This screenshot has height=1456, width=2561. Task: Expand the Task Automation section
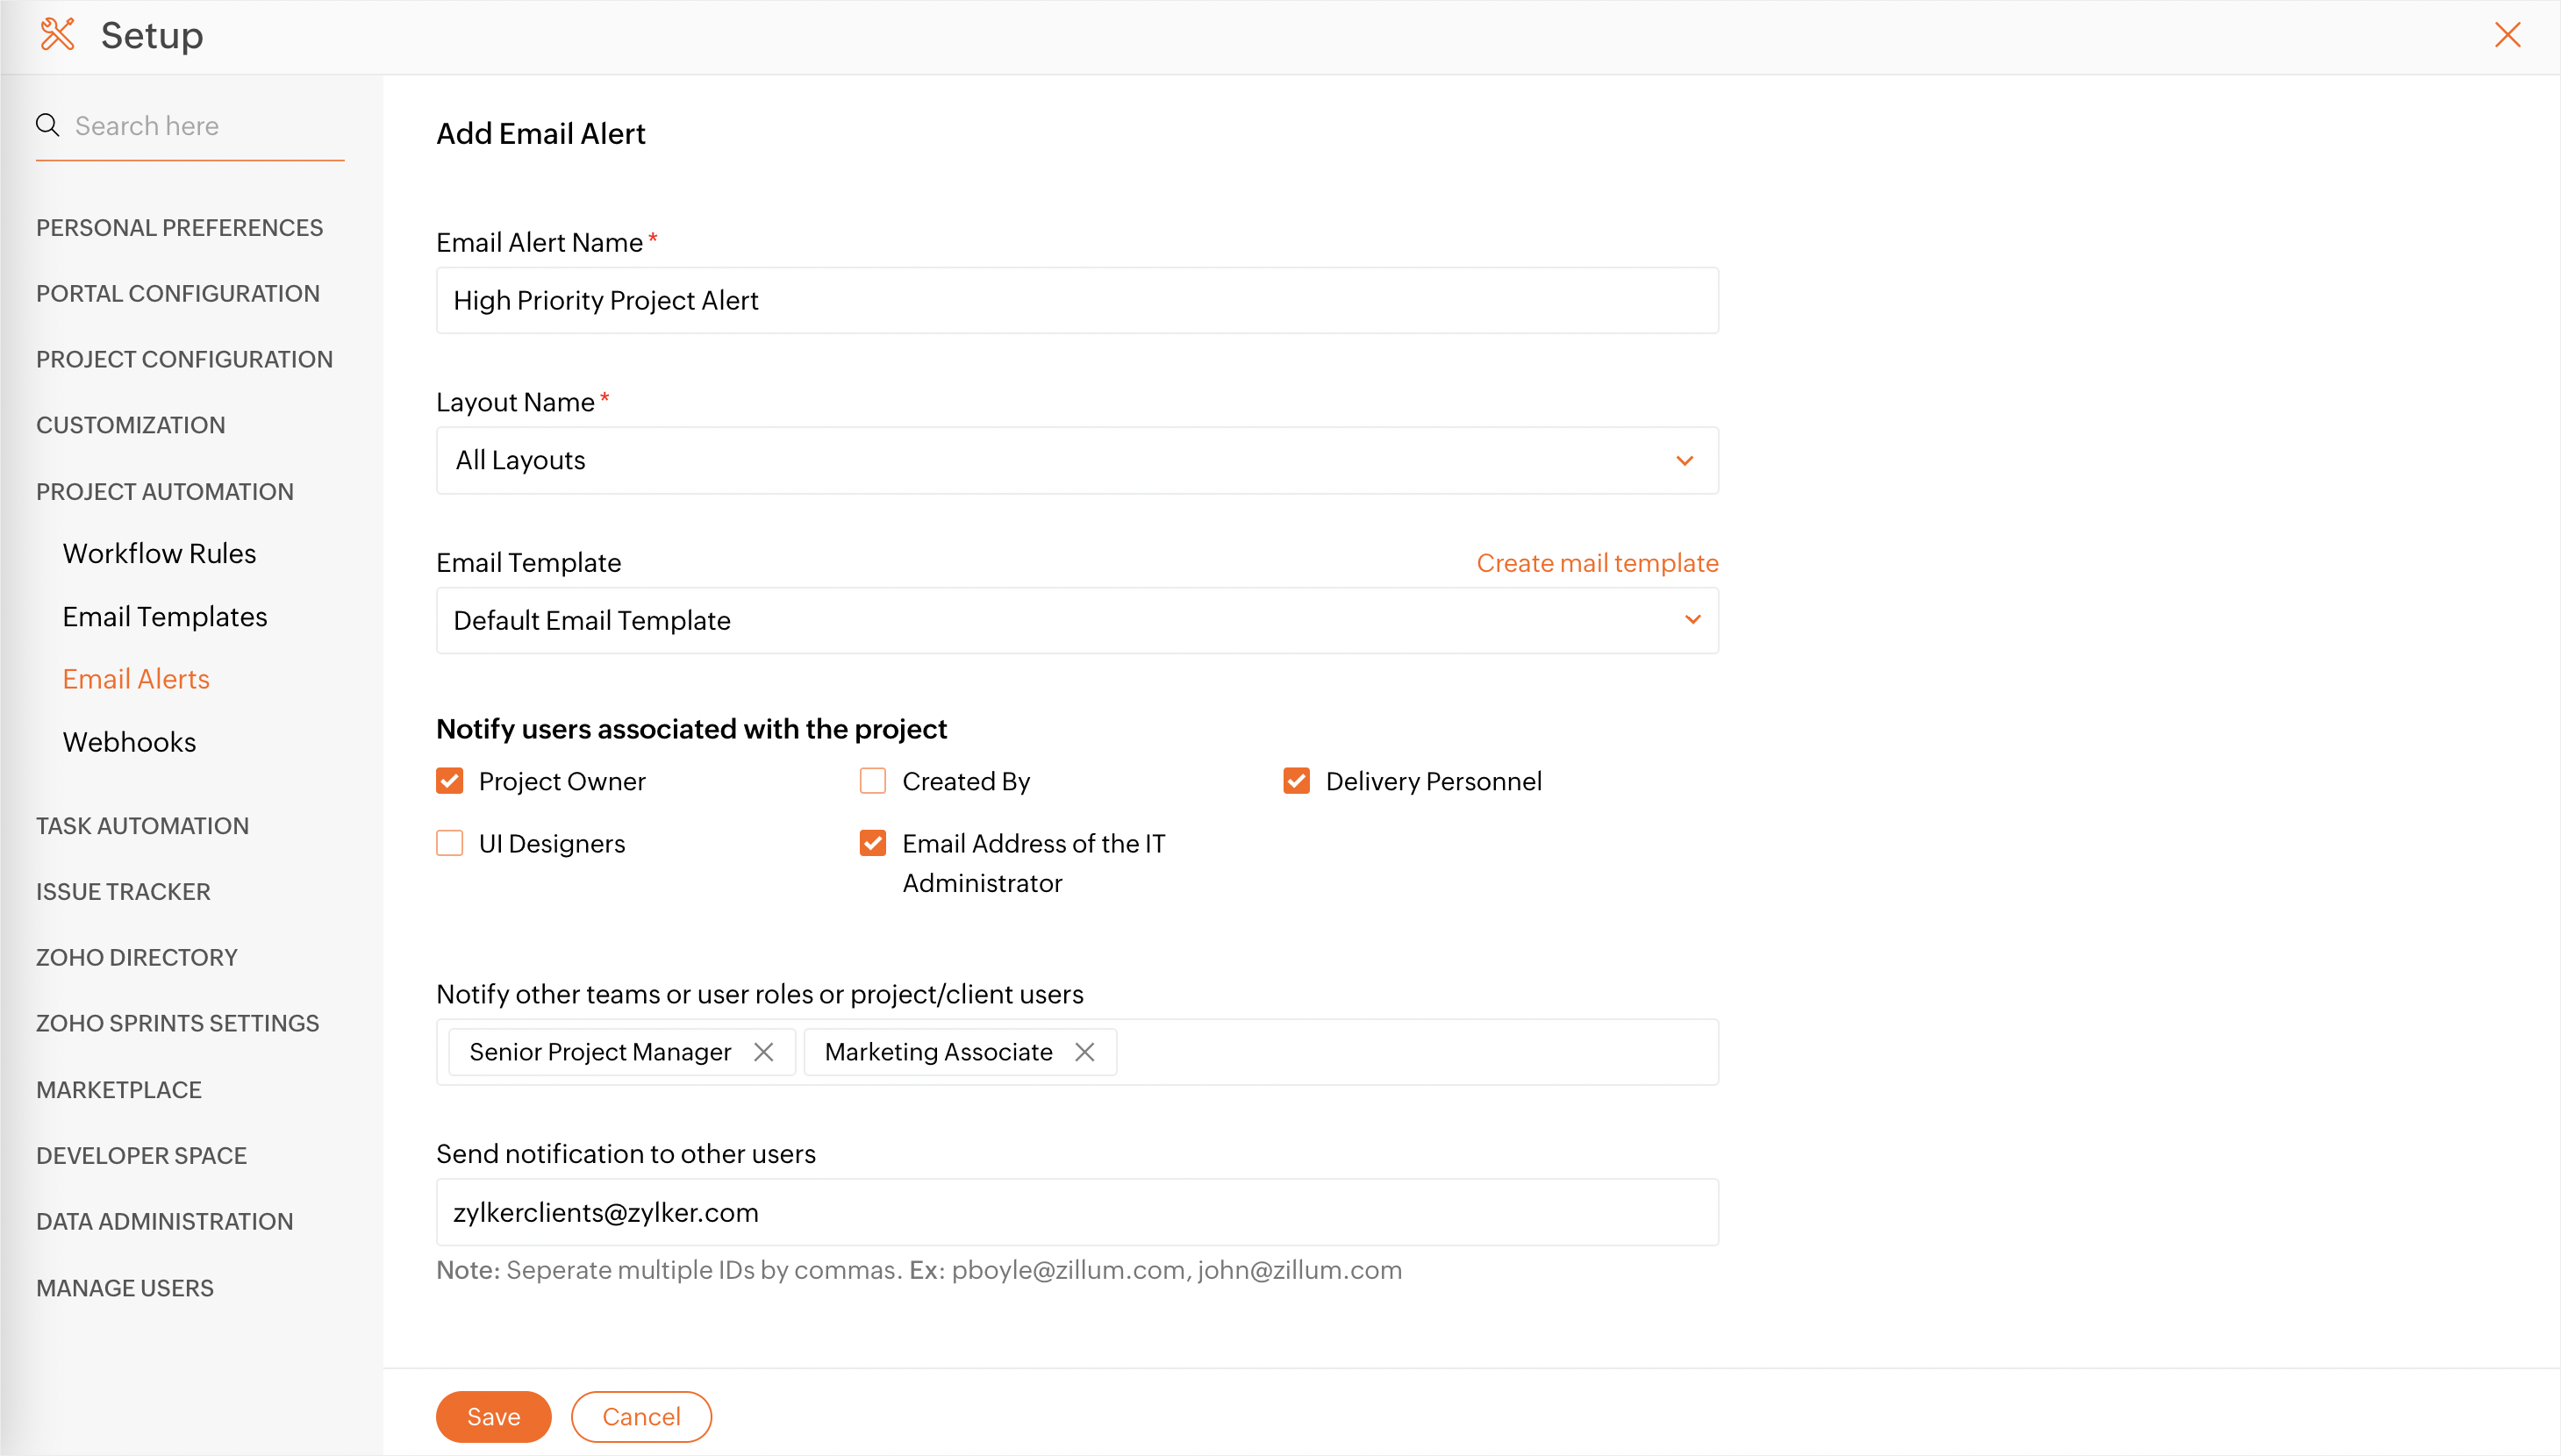click(x=143, y=826)
